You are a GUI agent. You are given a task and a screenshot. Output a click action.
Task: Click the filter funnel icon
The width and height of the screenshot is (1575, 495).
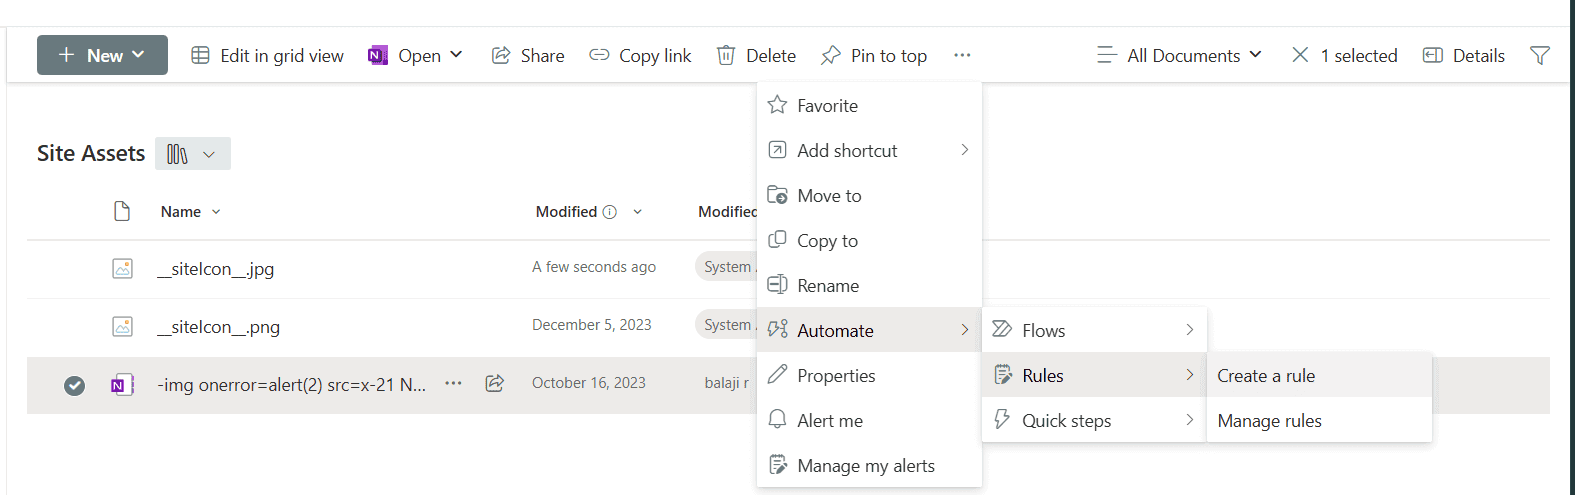click(x=1540, y=55)
